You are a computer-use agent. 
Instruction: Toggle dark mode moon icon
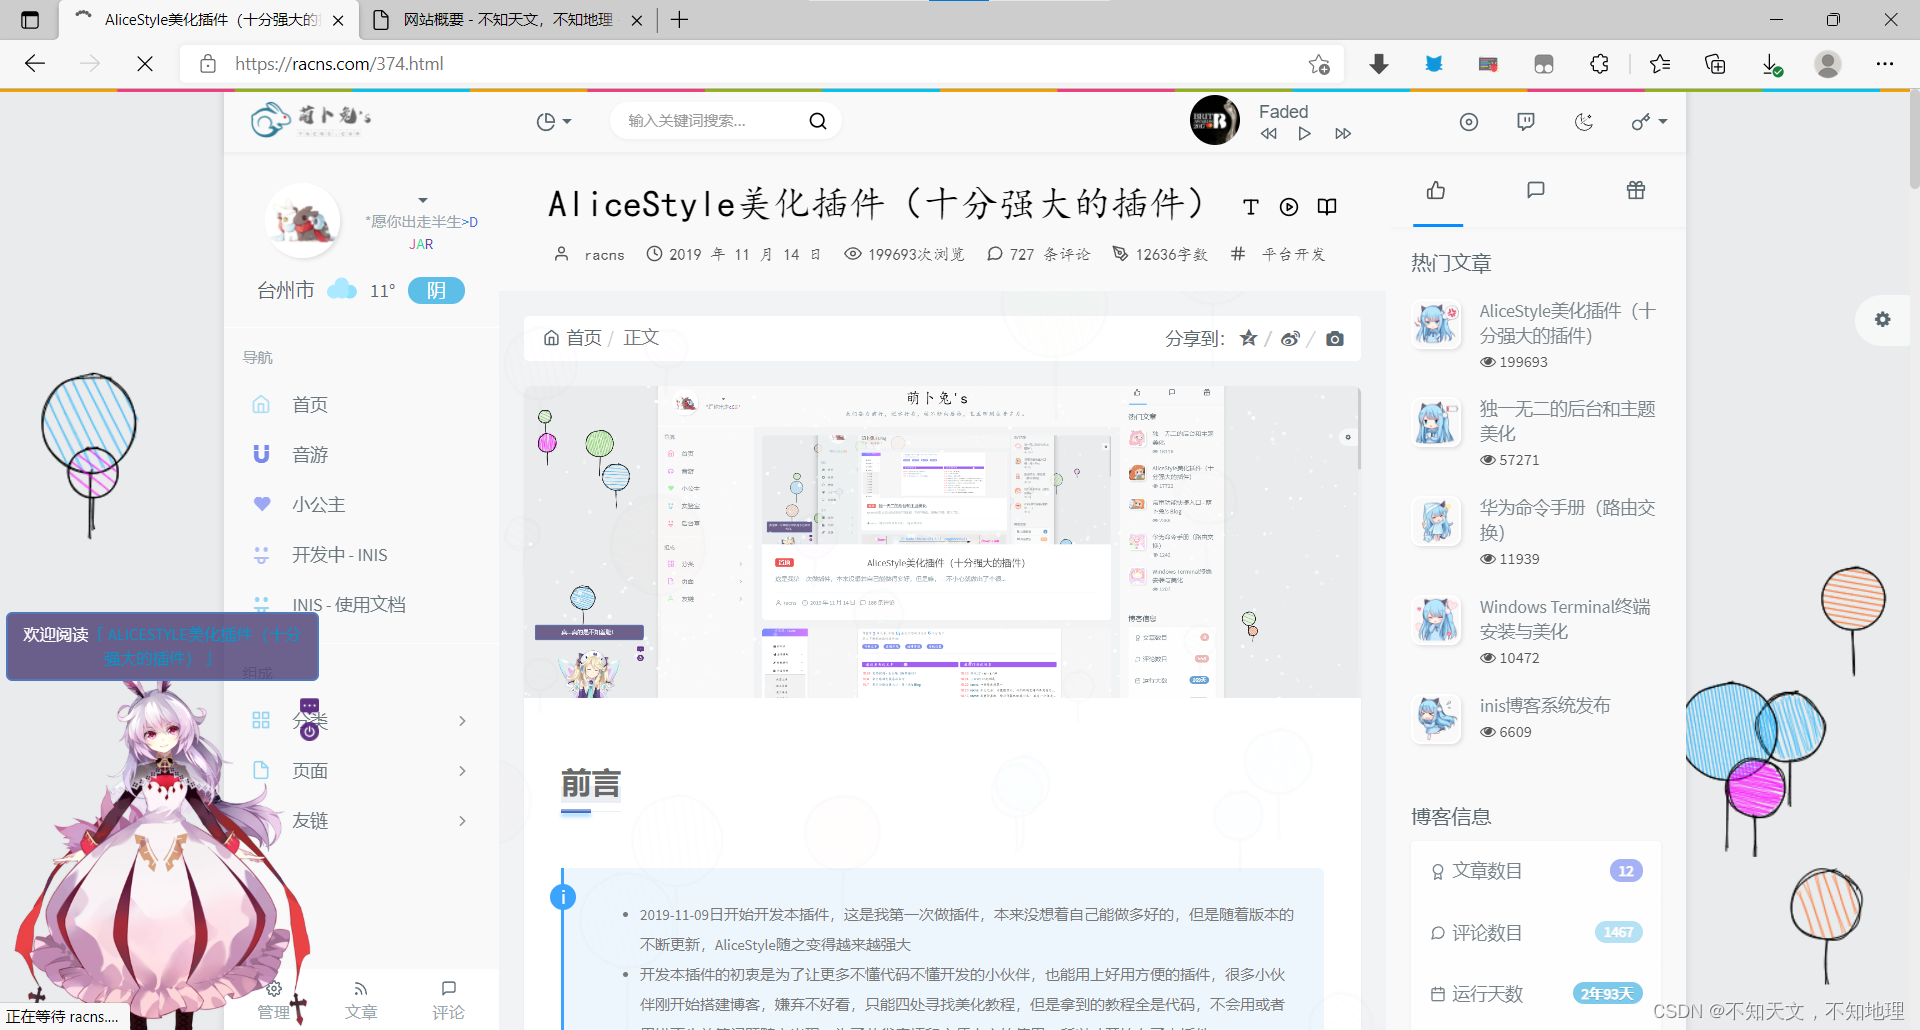pos(1584,122)
